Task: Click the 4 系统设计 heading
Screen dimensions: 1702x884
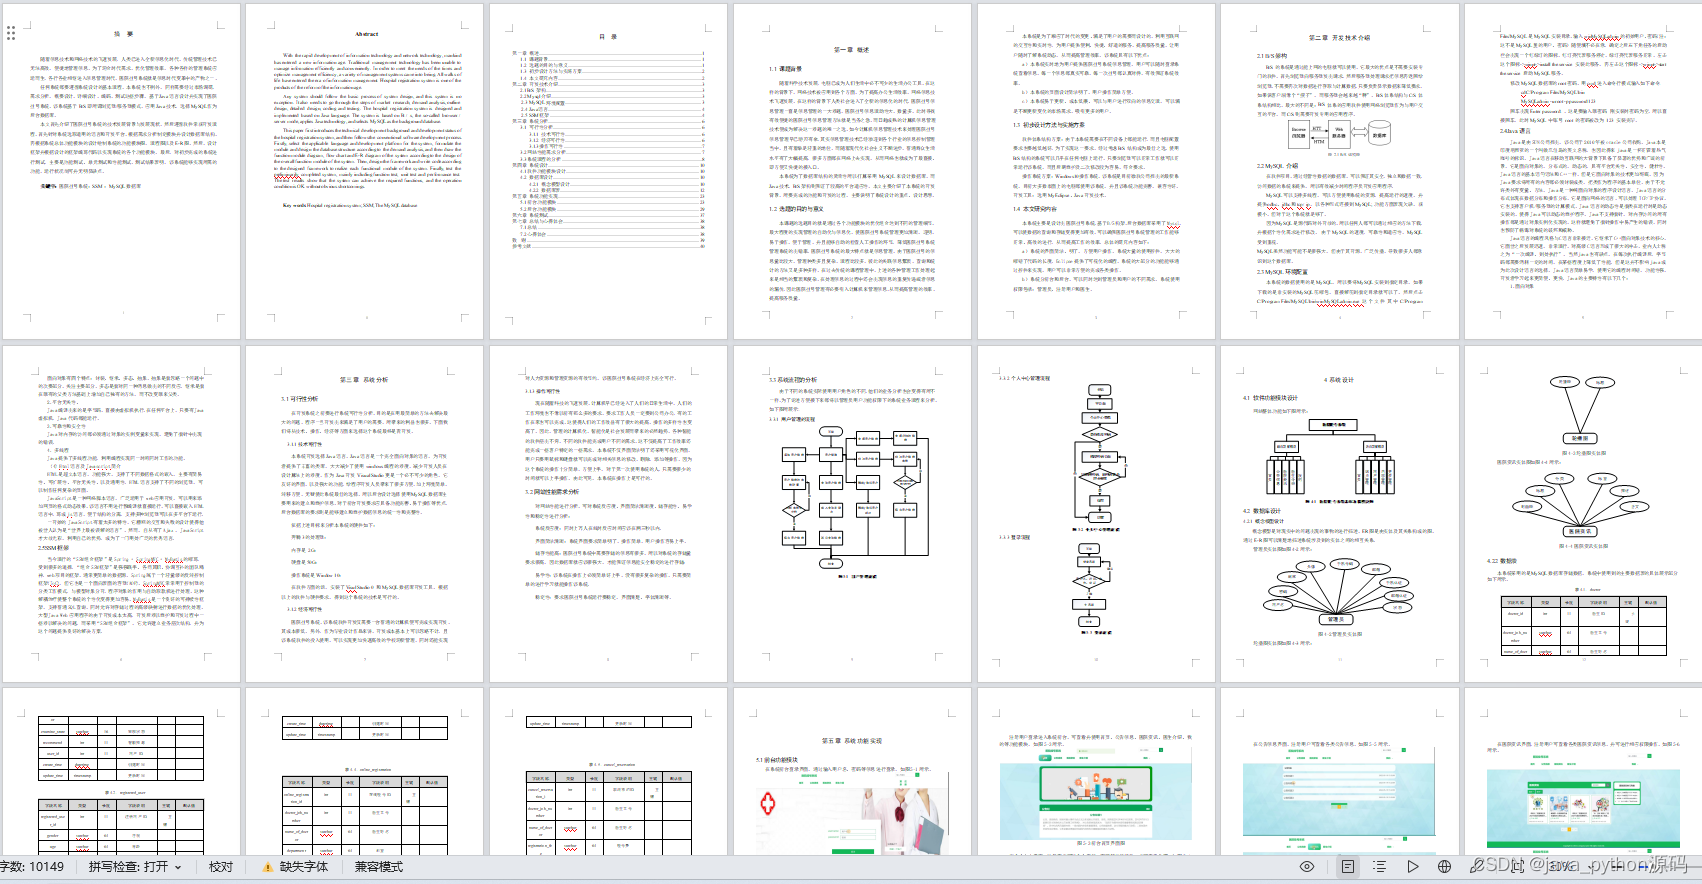Action: point(1339,380)
